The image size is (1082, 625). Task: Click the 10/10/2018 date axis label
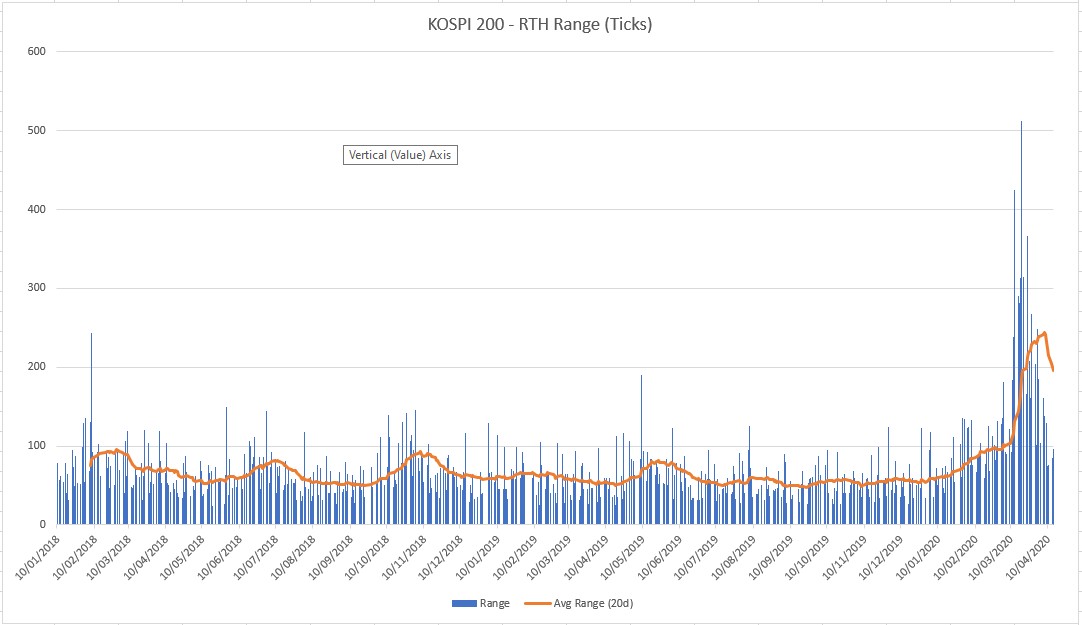[x=366, y=557]
